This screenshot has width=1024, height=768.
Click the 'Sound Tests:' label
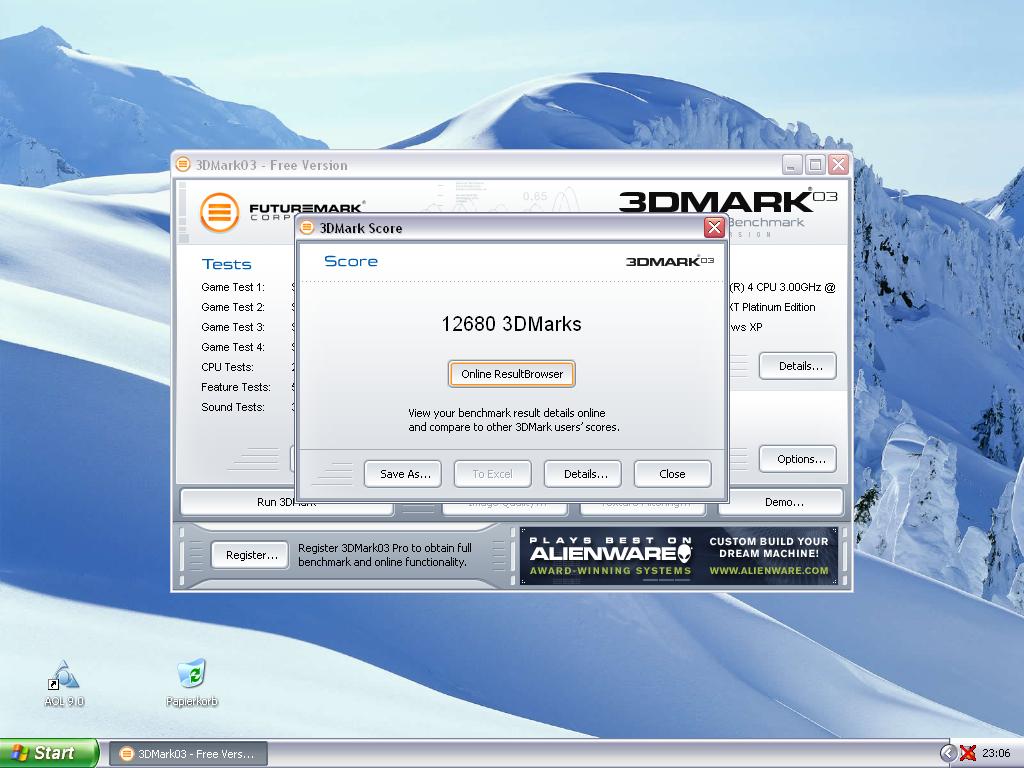point(233,408)
